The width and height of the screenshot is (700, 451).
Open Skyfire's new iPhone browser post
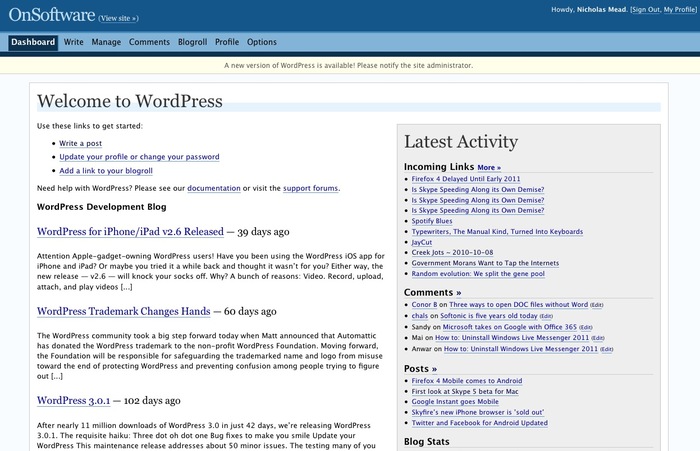[x=478, y=412]
